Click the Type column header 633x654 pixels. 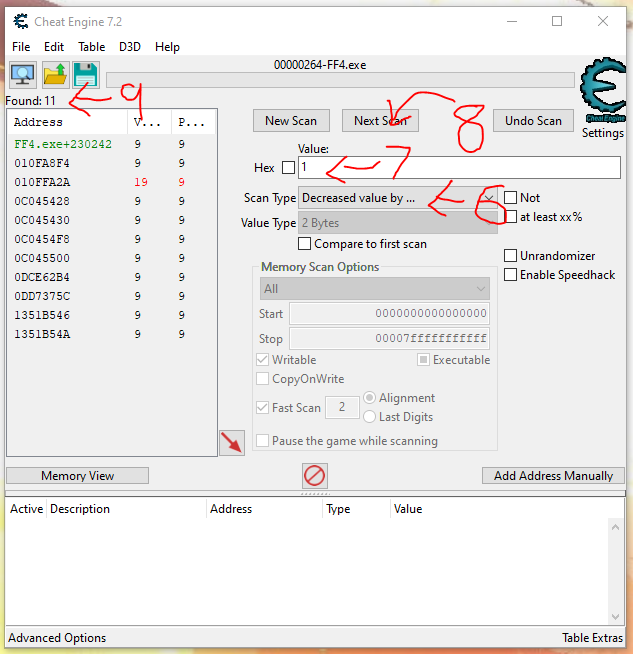[x=356, y=509]
